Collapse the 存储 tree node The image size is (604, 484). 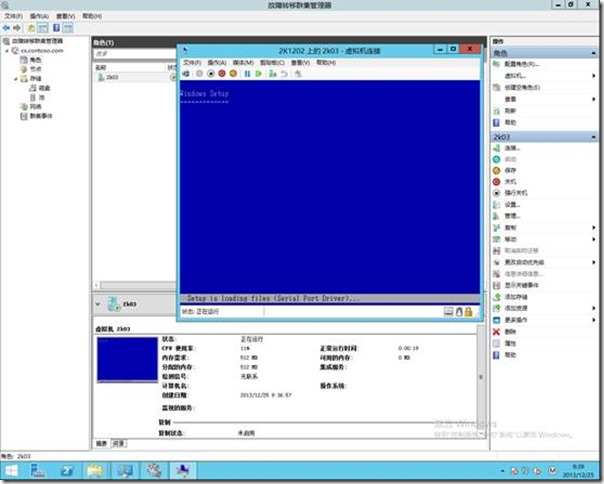coord(16,79)
